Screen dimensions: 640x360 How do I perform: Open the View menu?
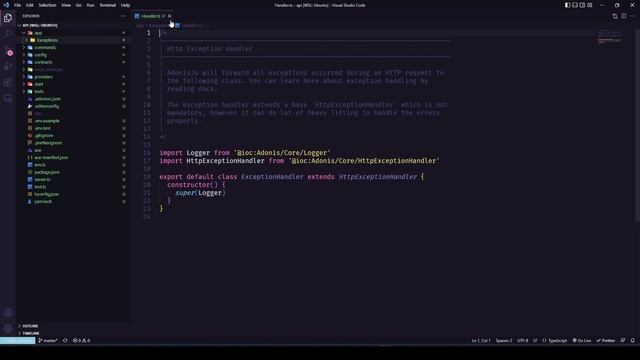click(66, 5)
